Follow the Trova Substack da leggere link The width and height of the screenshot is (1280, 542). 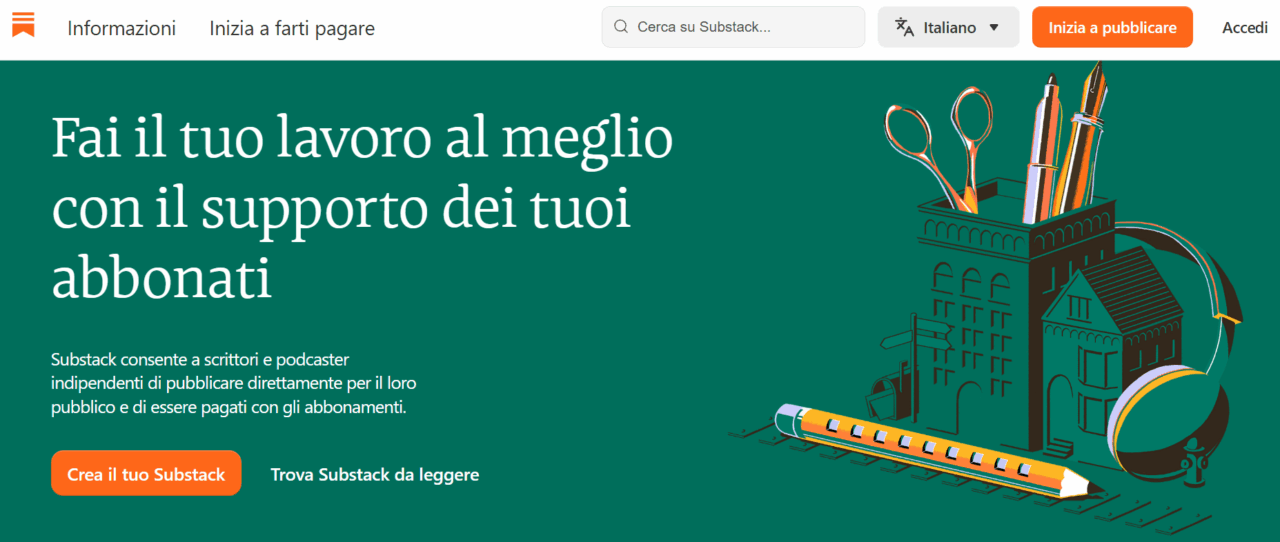point(375,474)
